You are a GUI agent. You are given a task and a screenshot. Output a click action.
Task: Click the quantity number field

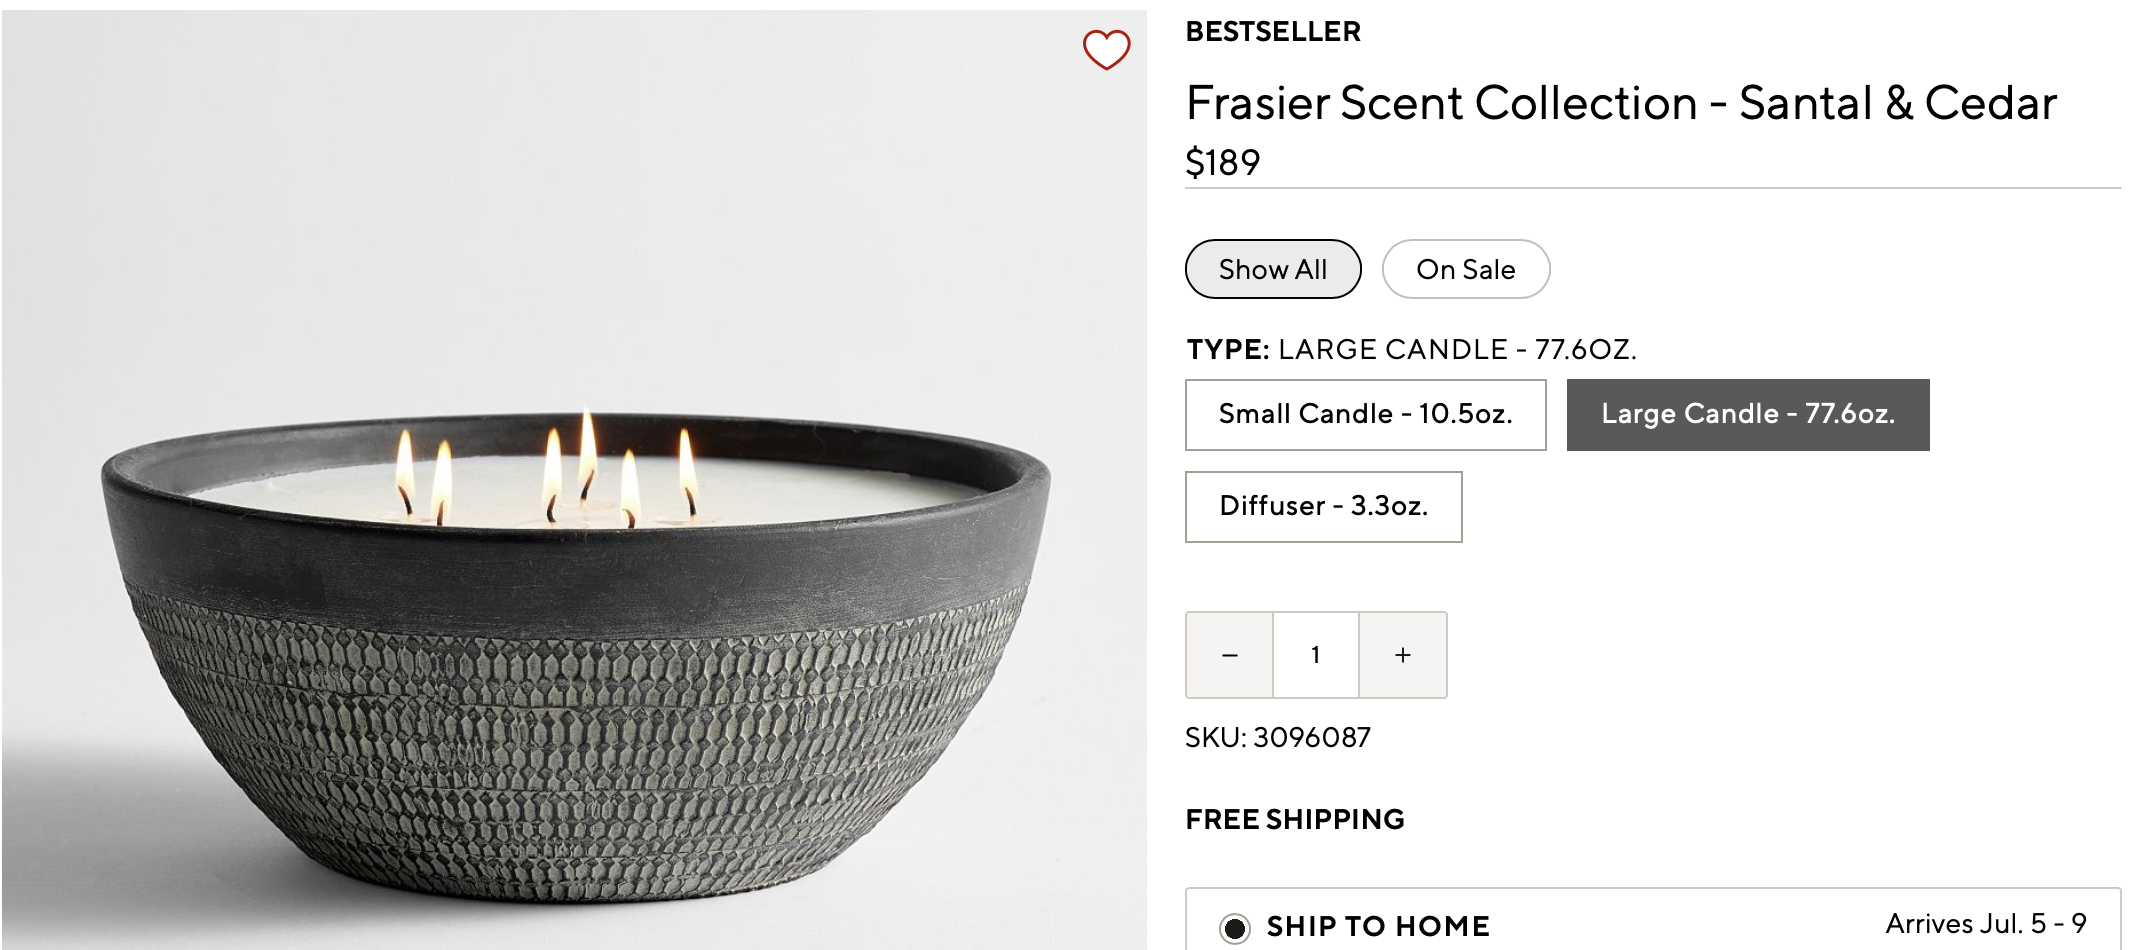[x=1315, y=655]
